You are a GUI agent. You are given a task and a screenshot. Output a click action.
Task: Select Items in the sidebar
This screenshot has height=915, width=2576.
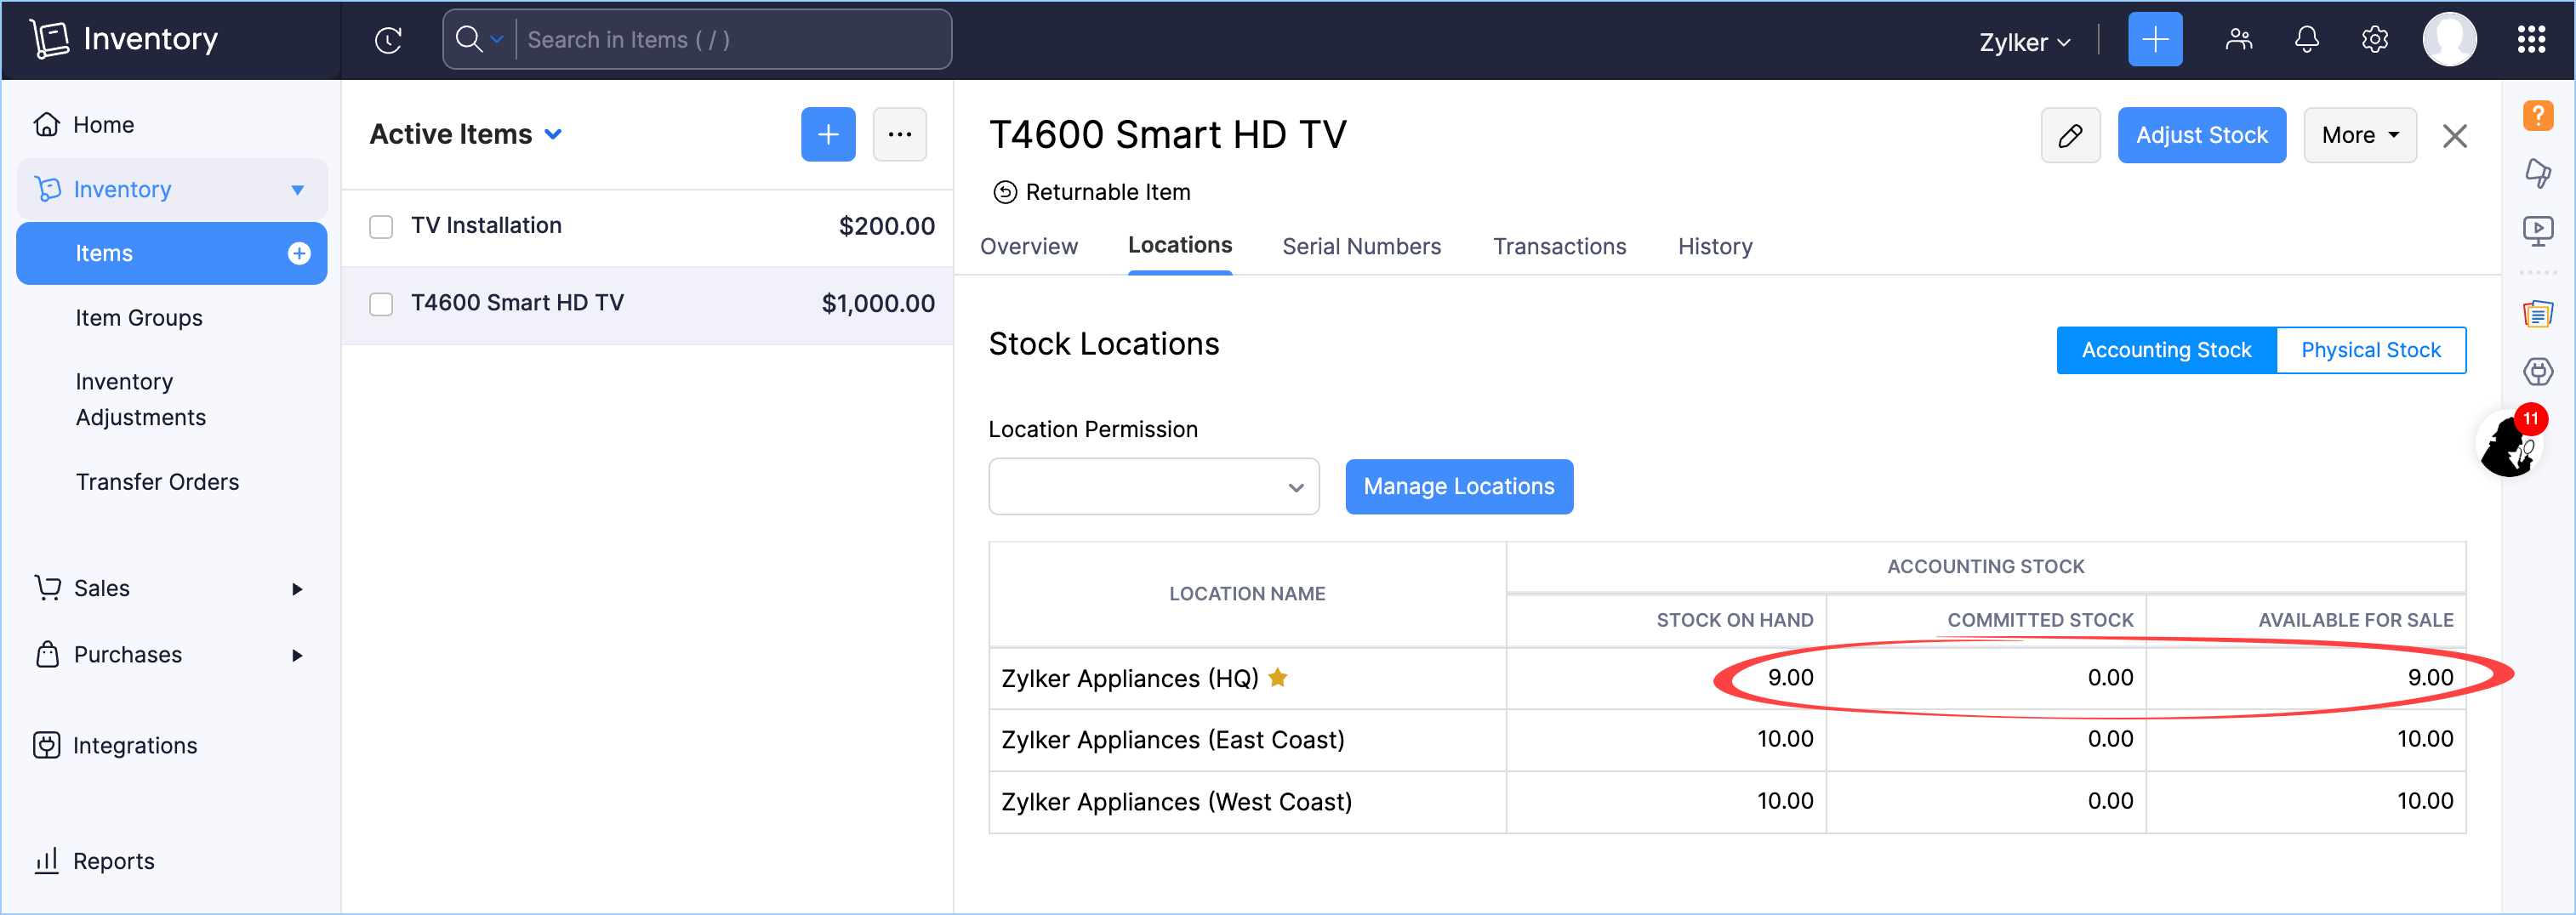pyautogui.click(x=171, y=254)
